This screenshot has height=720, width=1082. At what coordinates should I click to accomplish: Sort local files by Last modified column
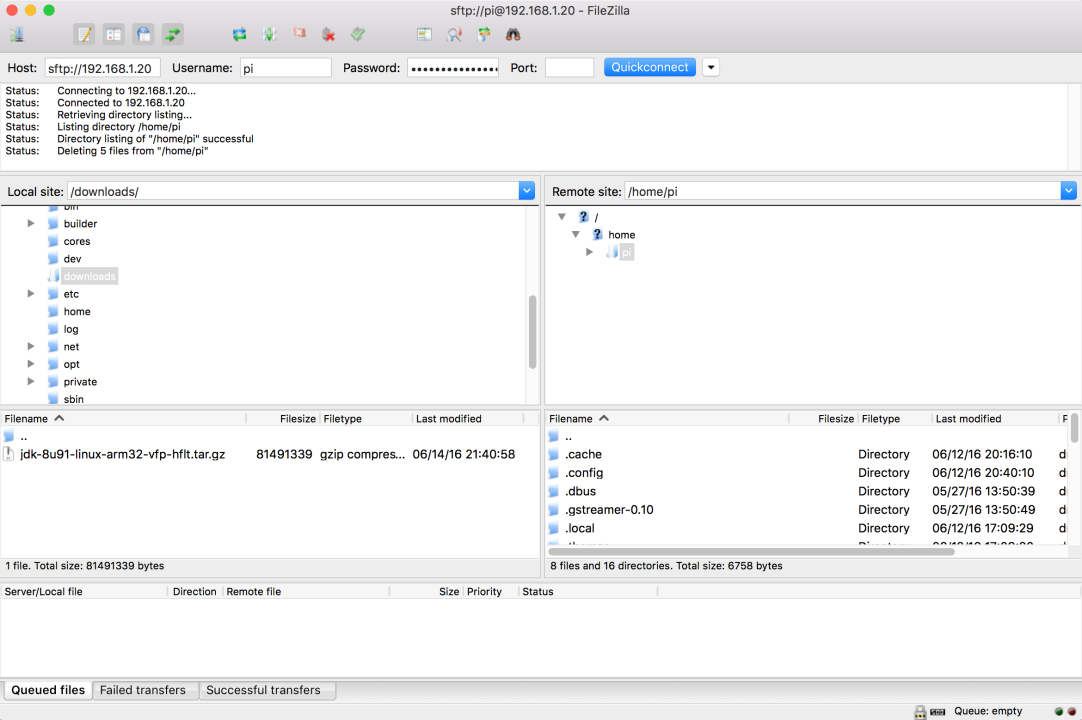pyautogui.click(x=468, y=419)
